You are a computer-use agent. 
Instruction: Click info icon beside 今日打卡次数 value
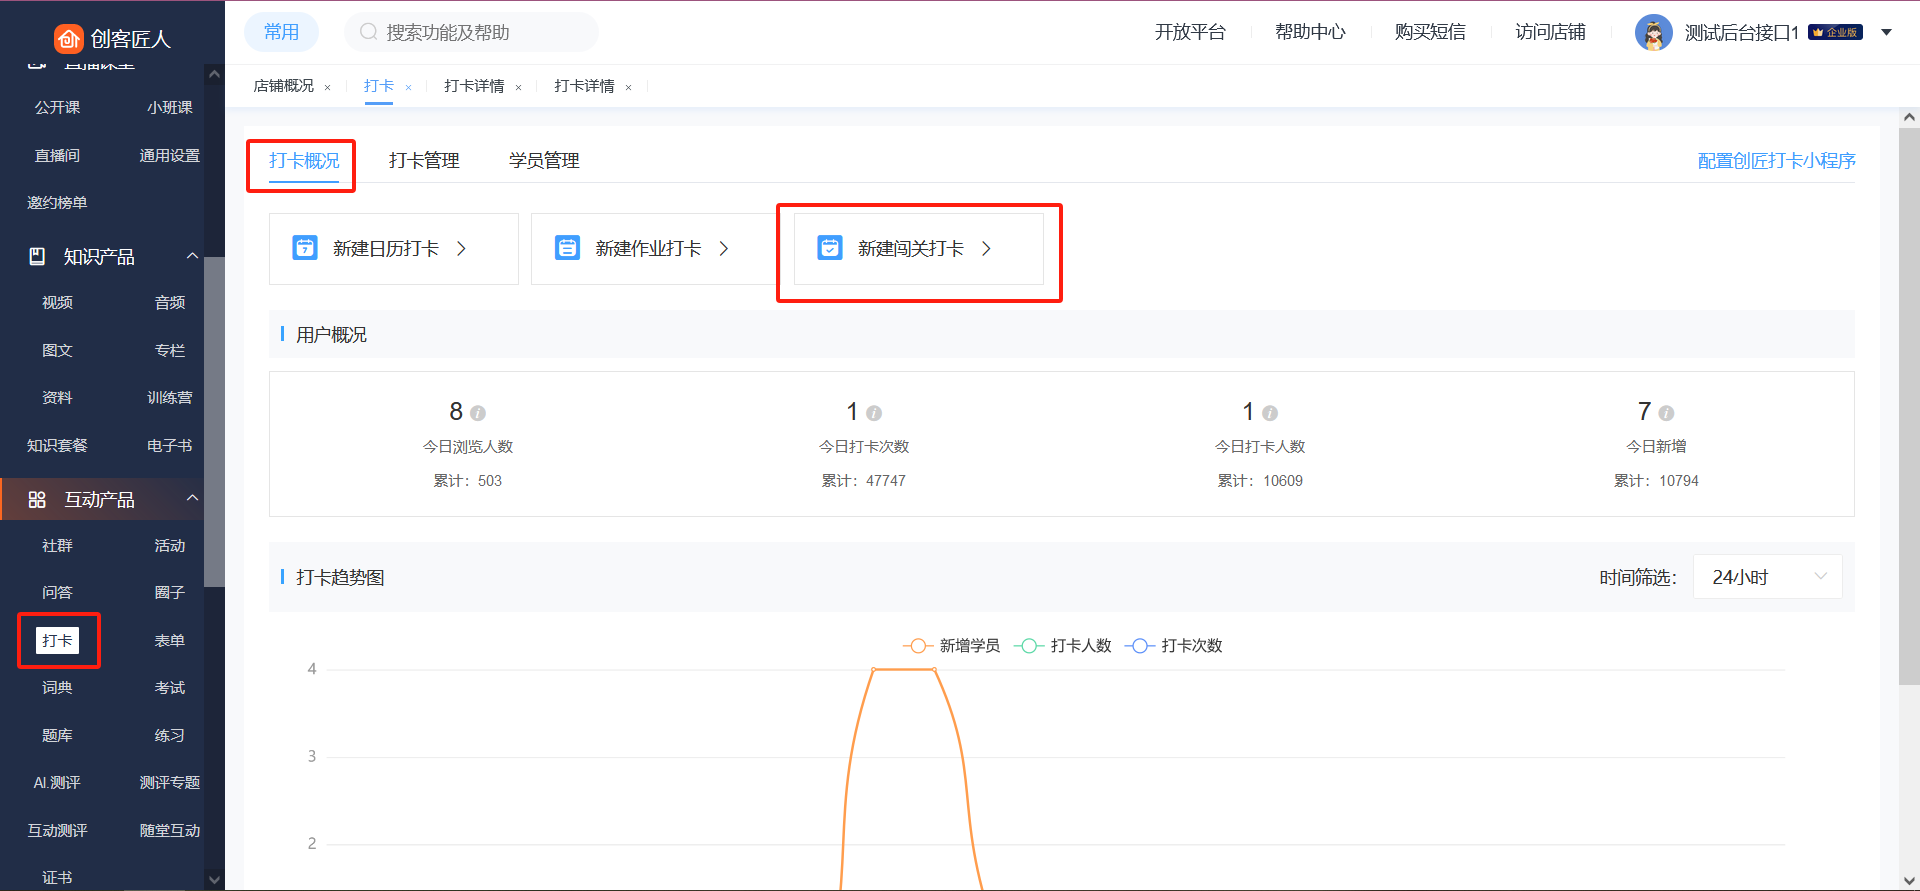(874, 413)
